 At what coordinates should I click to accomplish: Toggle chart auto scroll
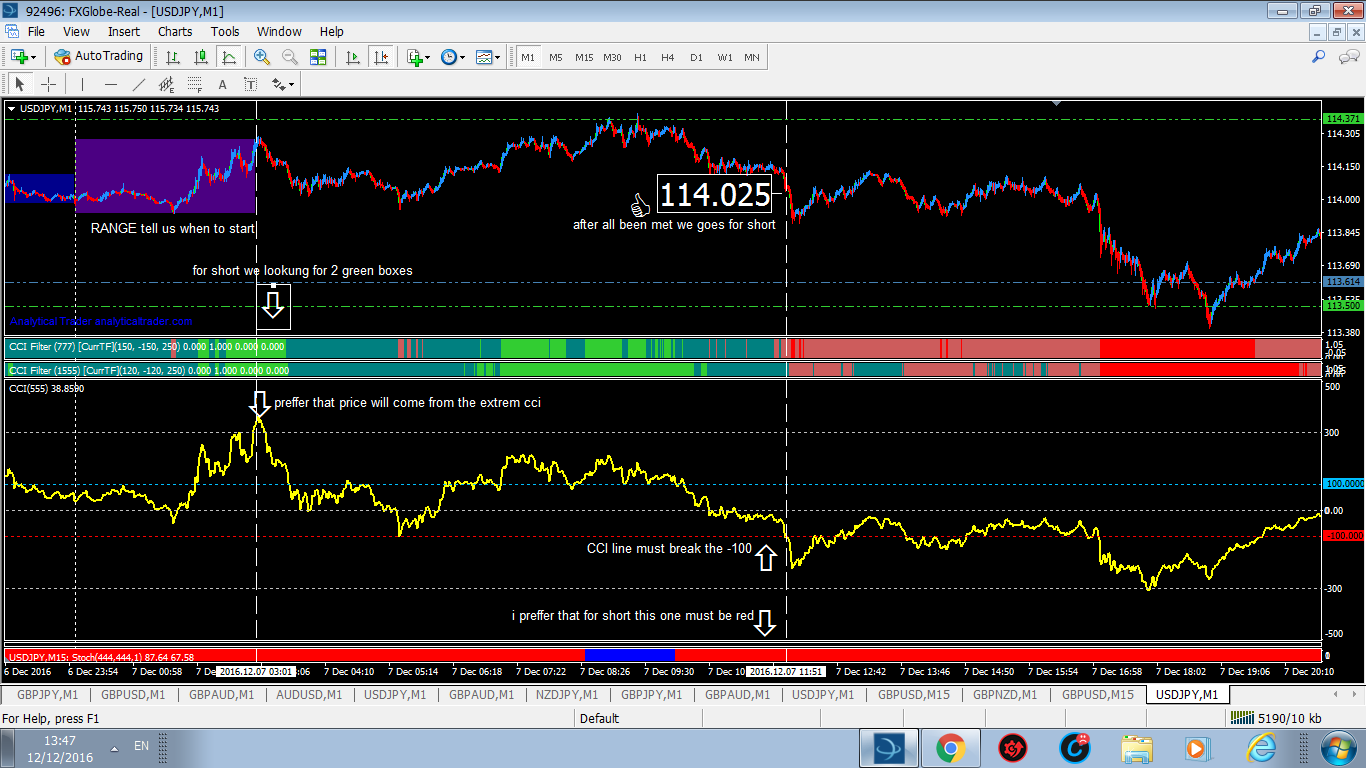(x=353, y=57)
